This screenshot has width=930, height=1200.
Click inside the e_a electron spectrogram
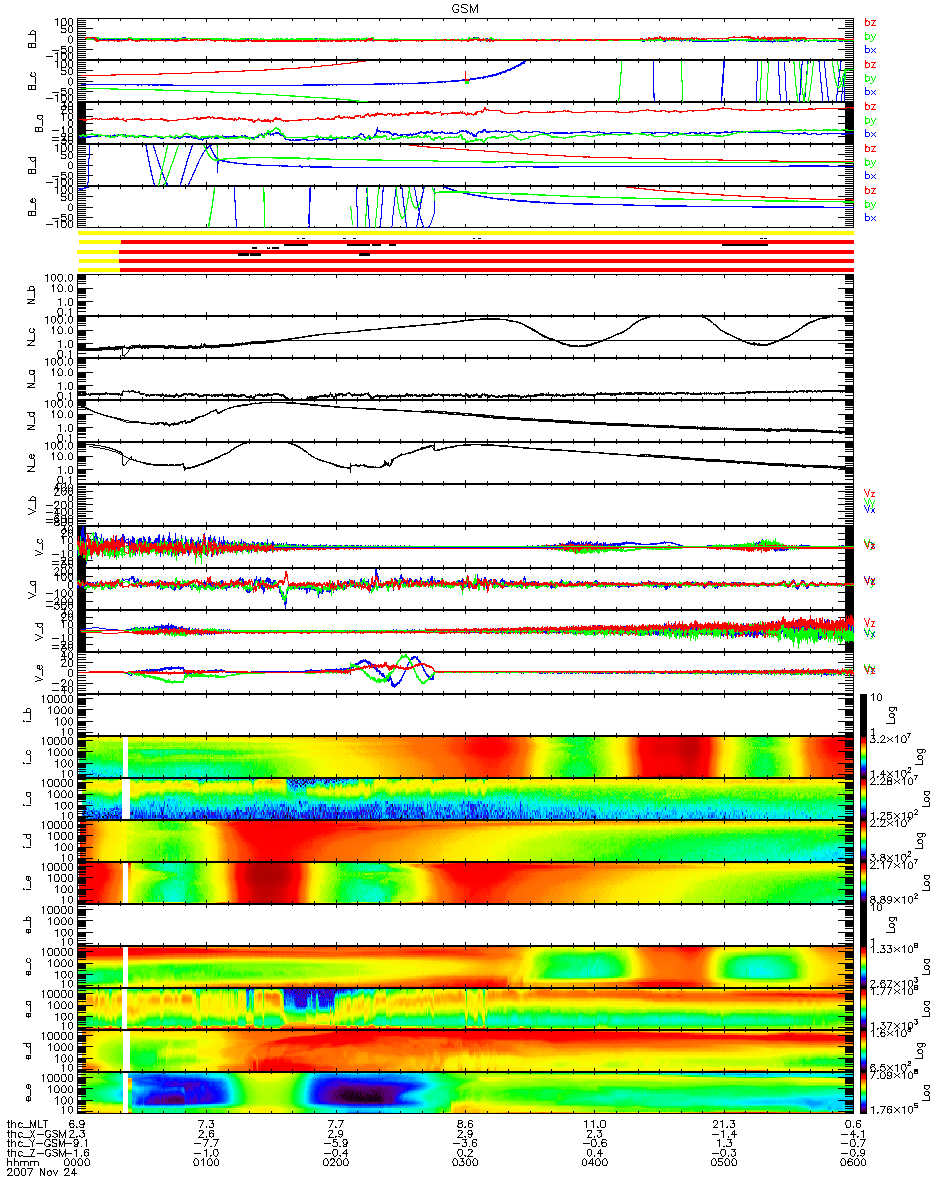pyautogui.click(x=466, y=1008)
